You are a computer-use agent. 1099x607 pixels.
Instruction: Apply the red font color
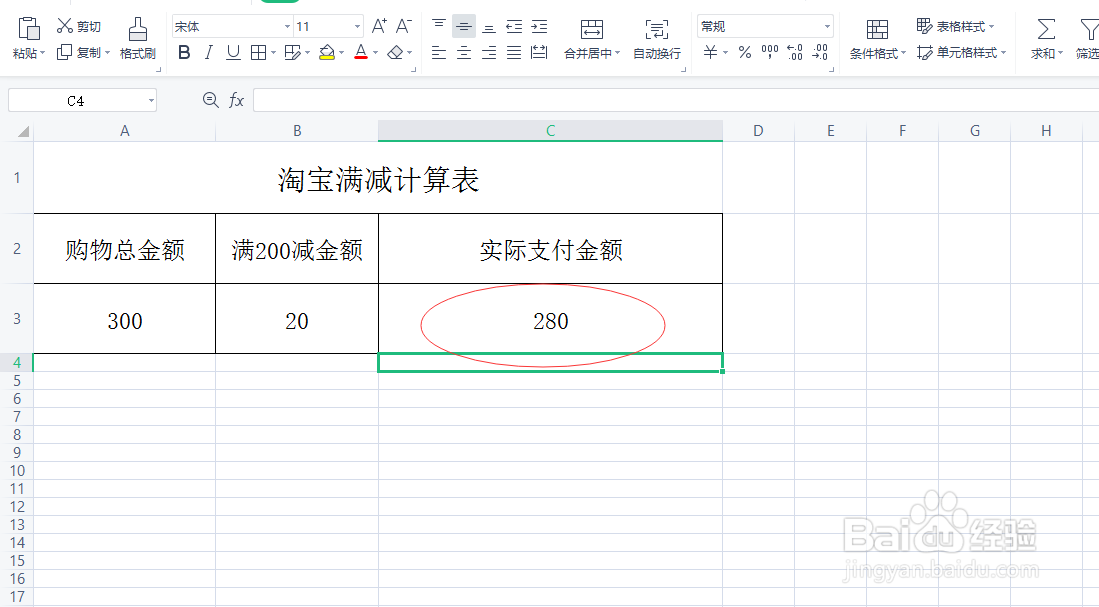click(361, 53)
